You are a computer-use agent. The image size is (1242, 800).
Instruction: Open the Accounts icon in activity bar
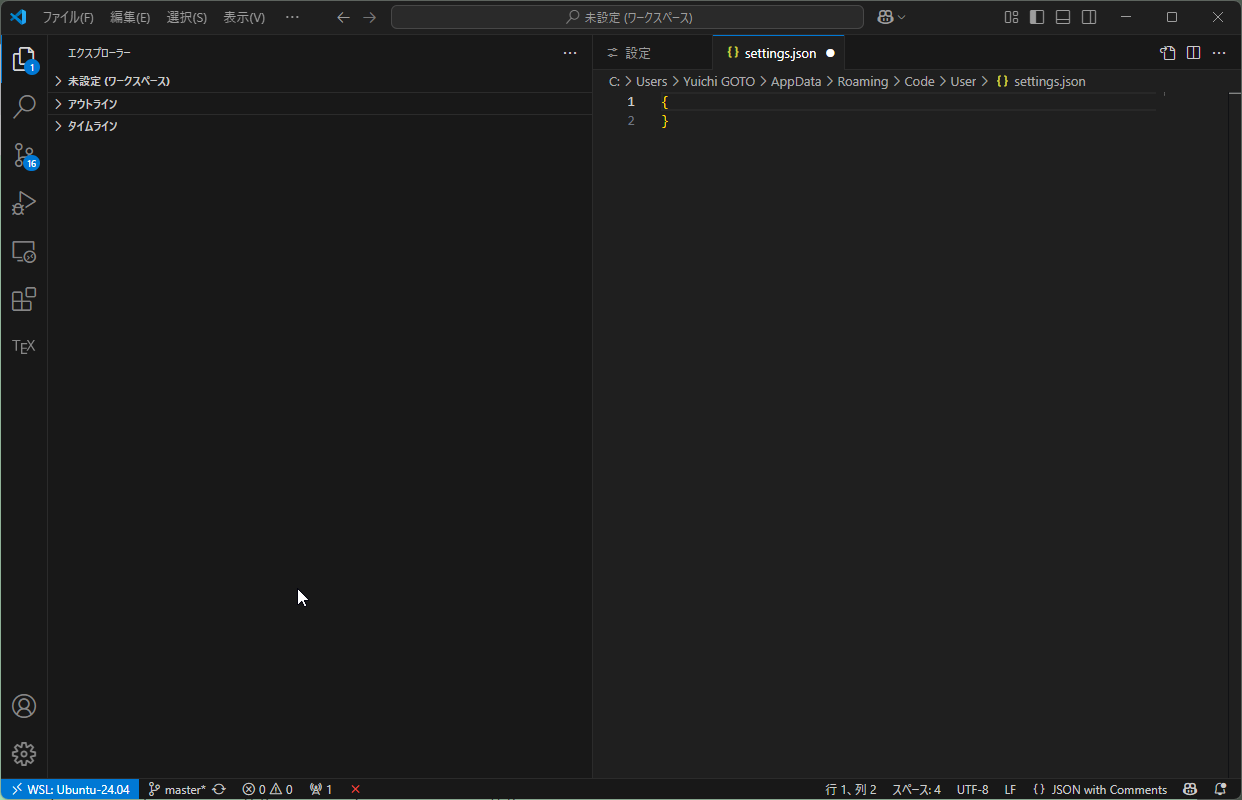coord(24,706)
